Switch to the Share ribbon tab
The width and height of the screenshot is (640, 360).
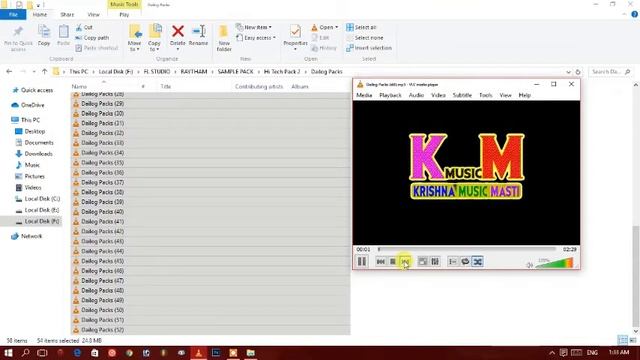67,14
